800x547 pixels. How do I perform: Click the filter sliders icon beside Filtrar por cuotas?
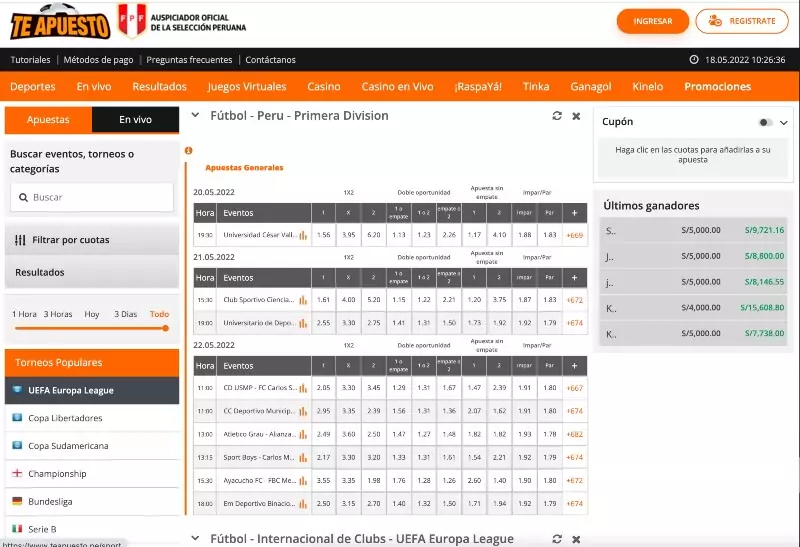[20, 240]
